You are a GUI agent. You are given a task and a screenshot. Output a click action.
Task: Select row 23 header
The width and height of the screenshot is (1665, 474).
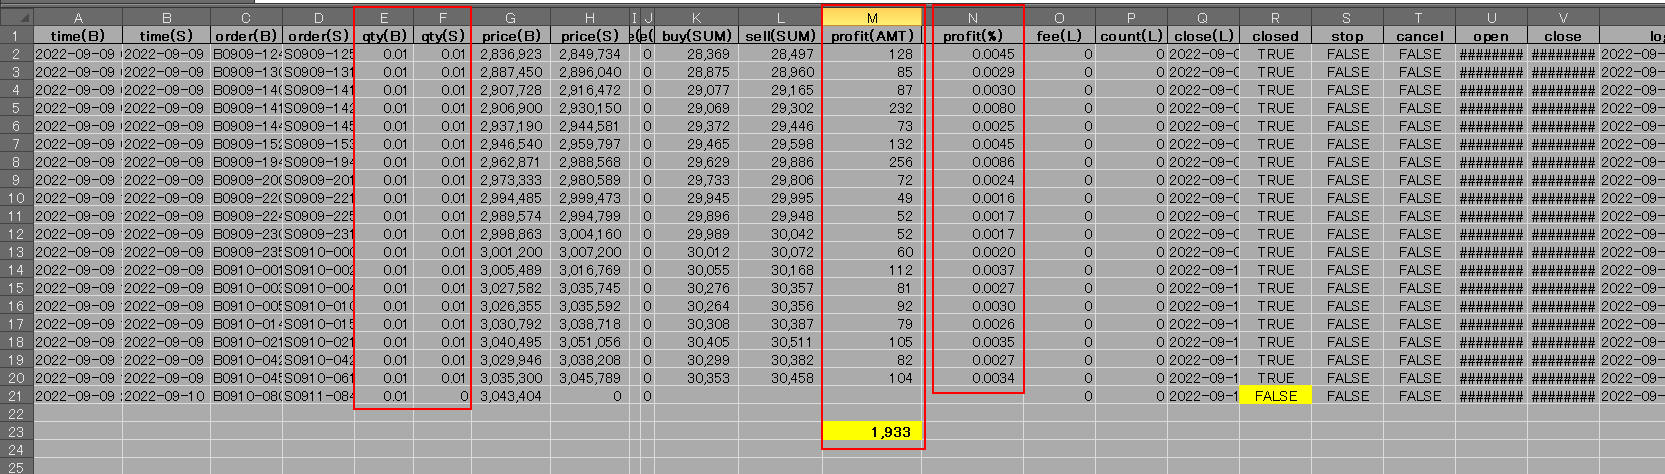pyautogui.click(x=17, y=432)
